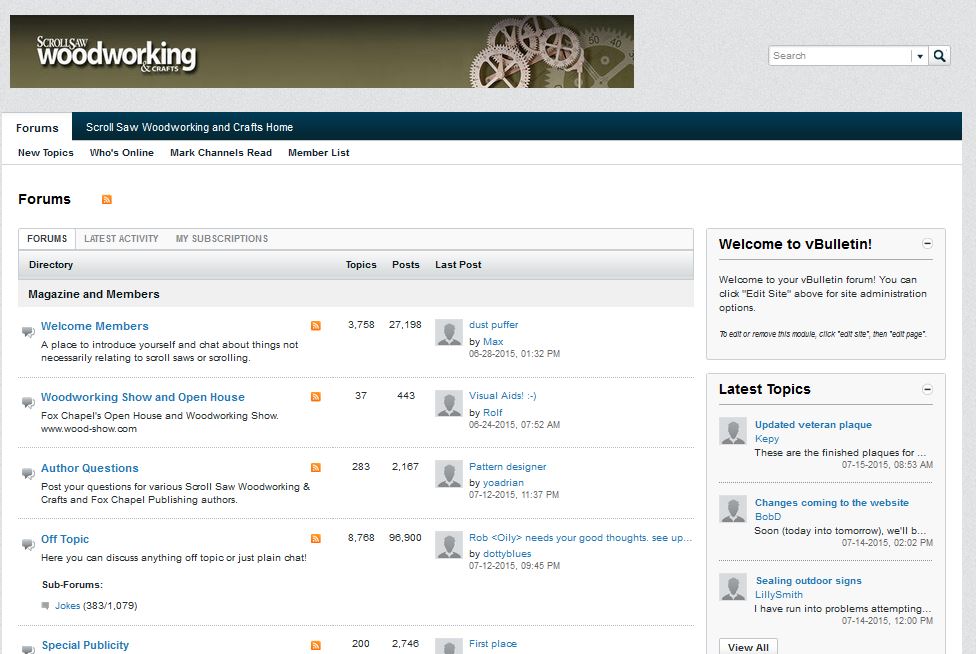Click RSS icon for Author Questions forum
The image size is (976, 654).
tap(316, 468)
